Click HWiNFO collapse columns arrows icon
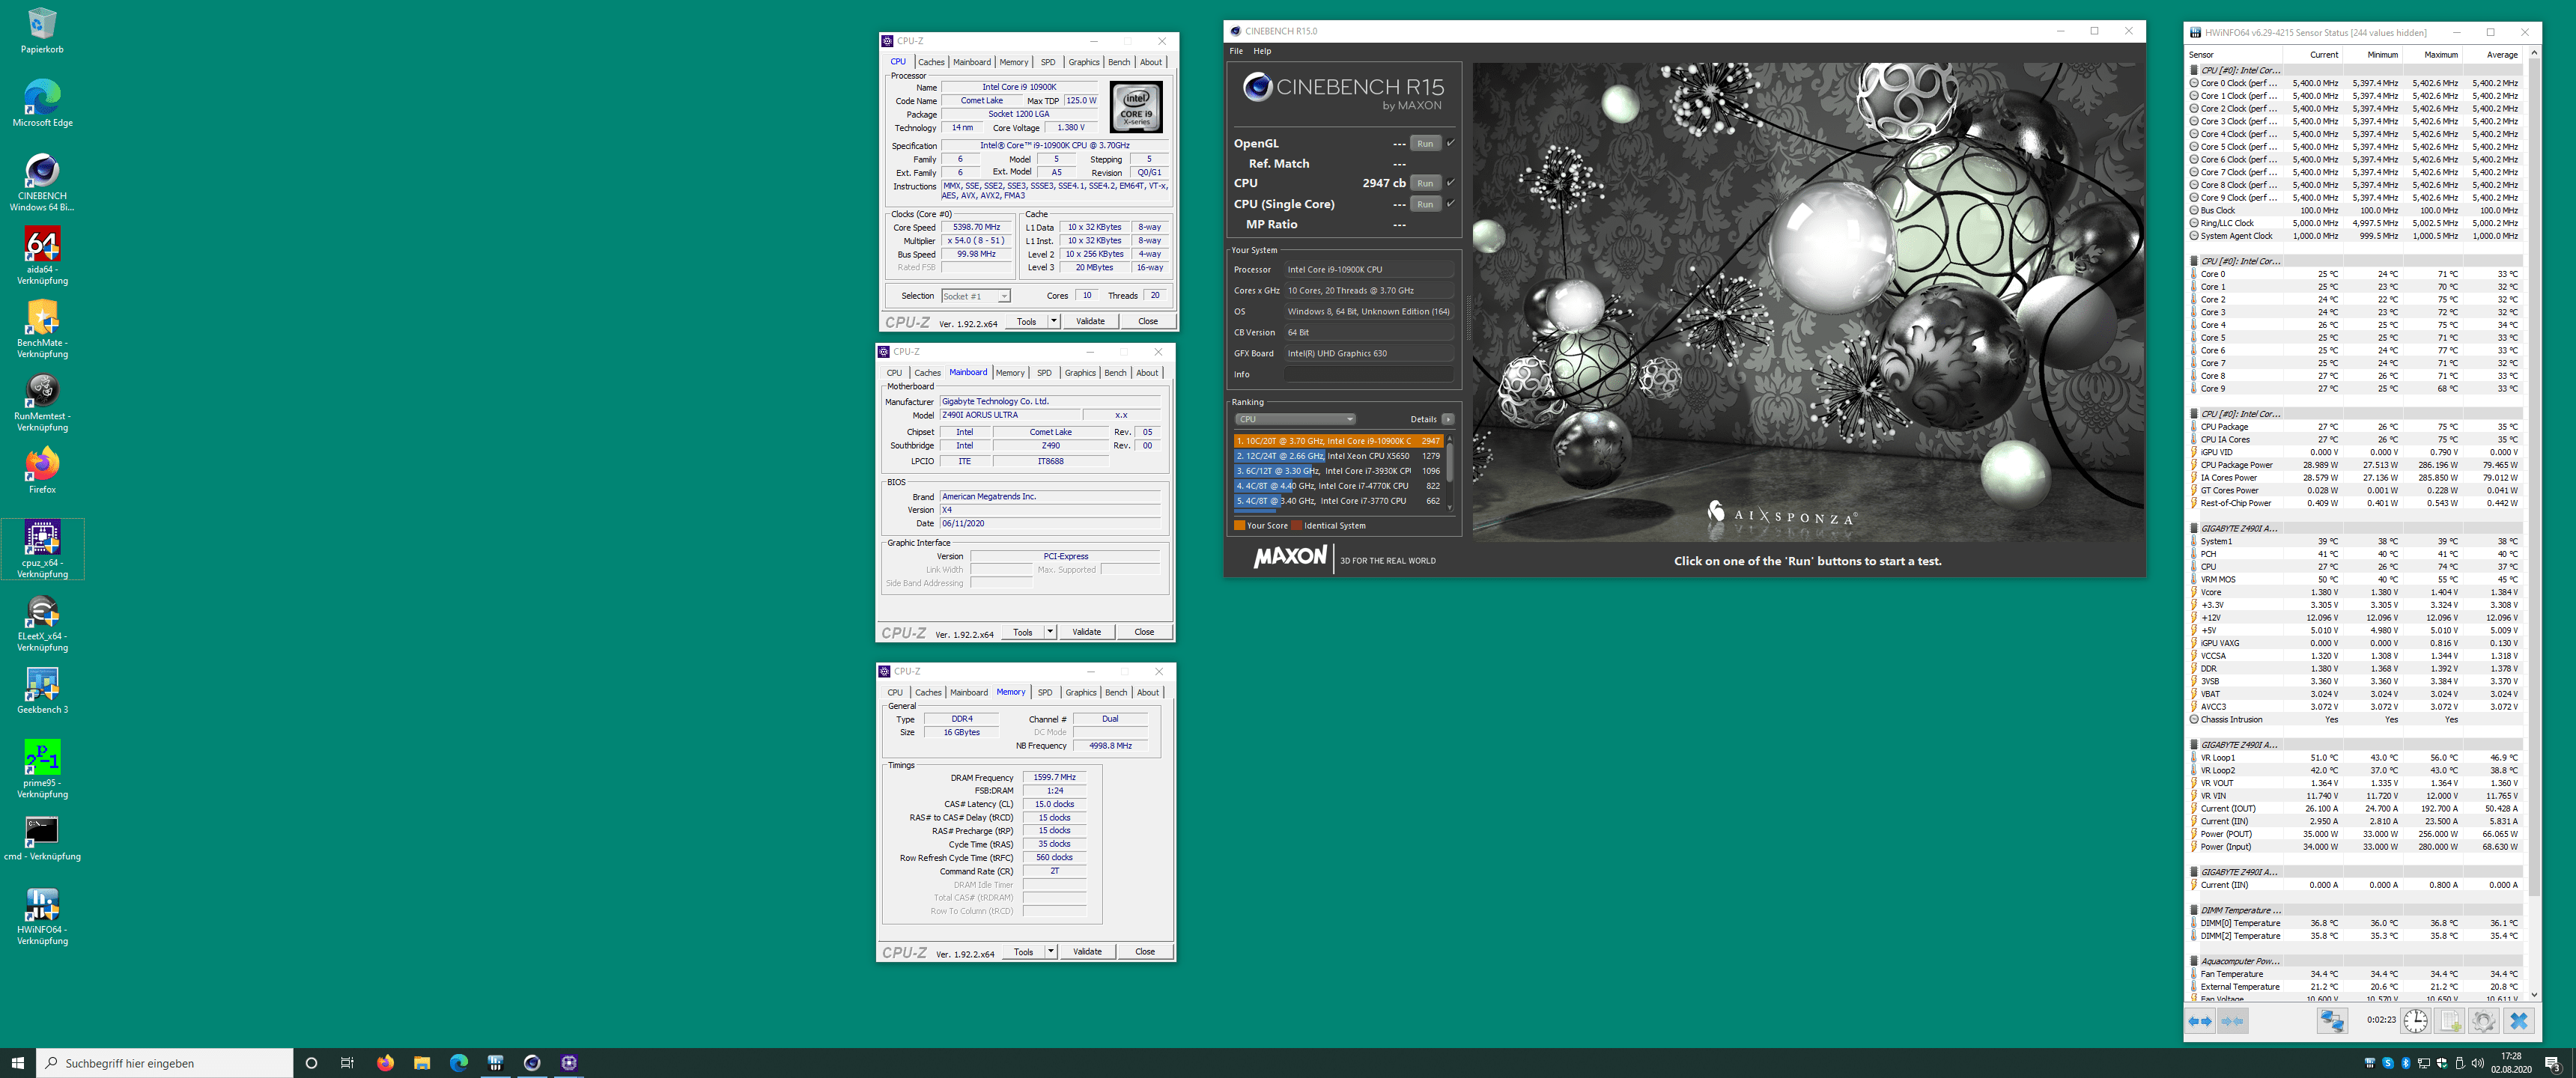 2232,1021
